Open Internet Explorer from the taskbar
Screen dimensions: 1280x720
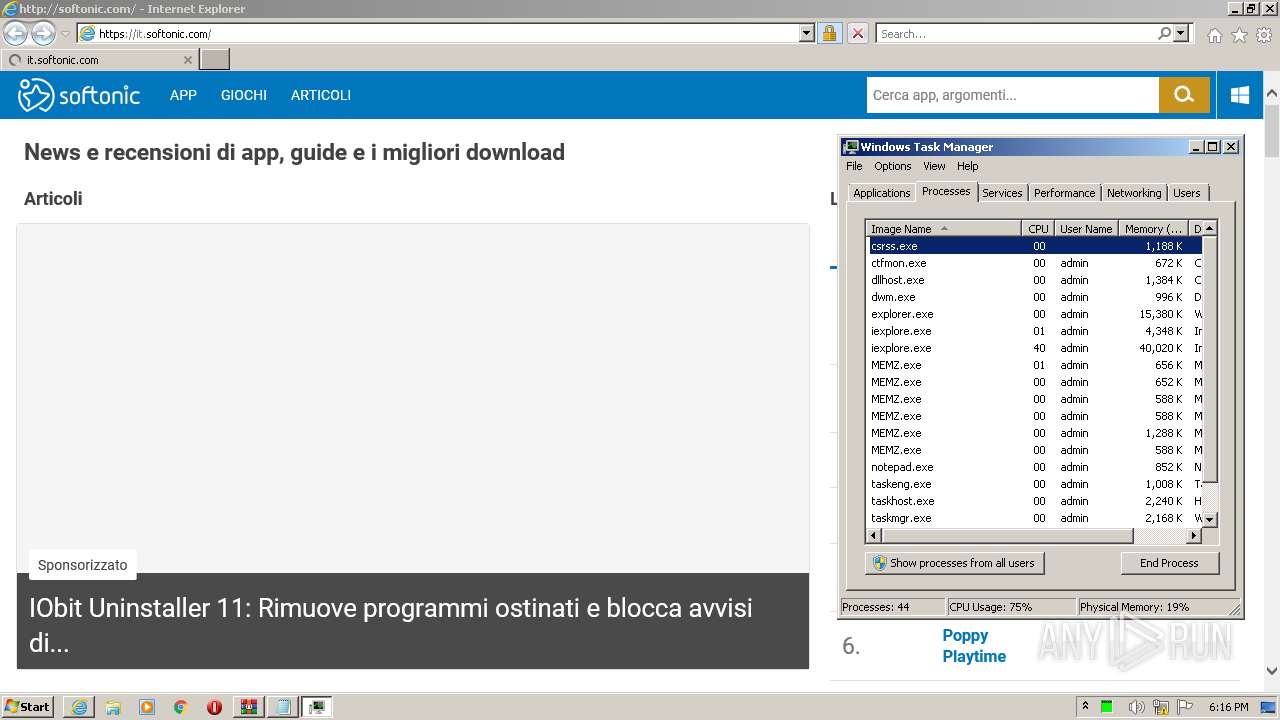[x=79, y=707]
